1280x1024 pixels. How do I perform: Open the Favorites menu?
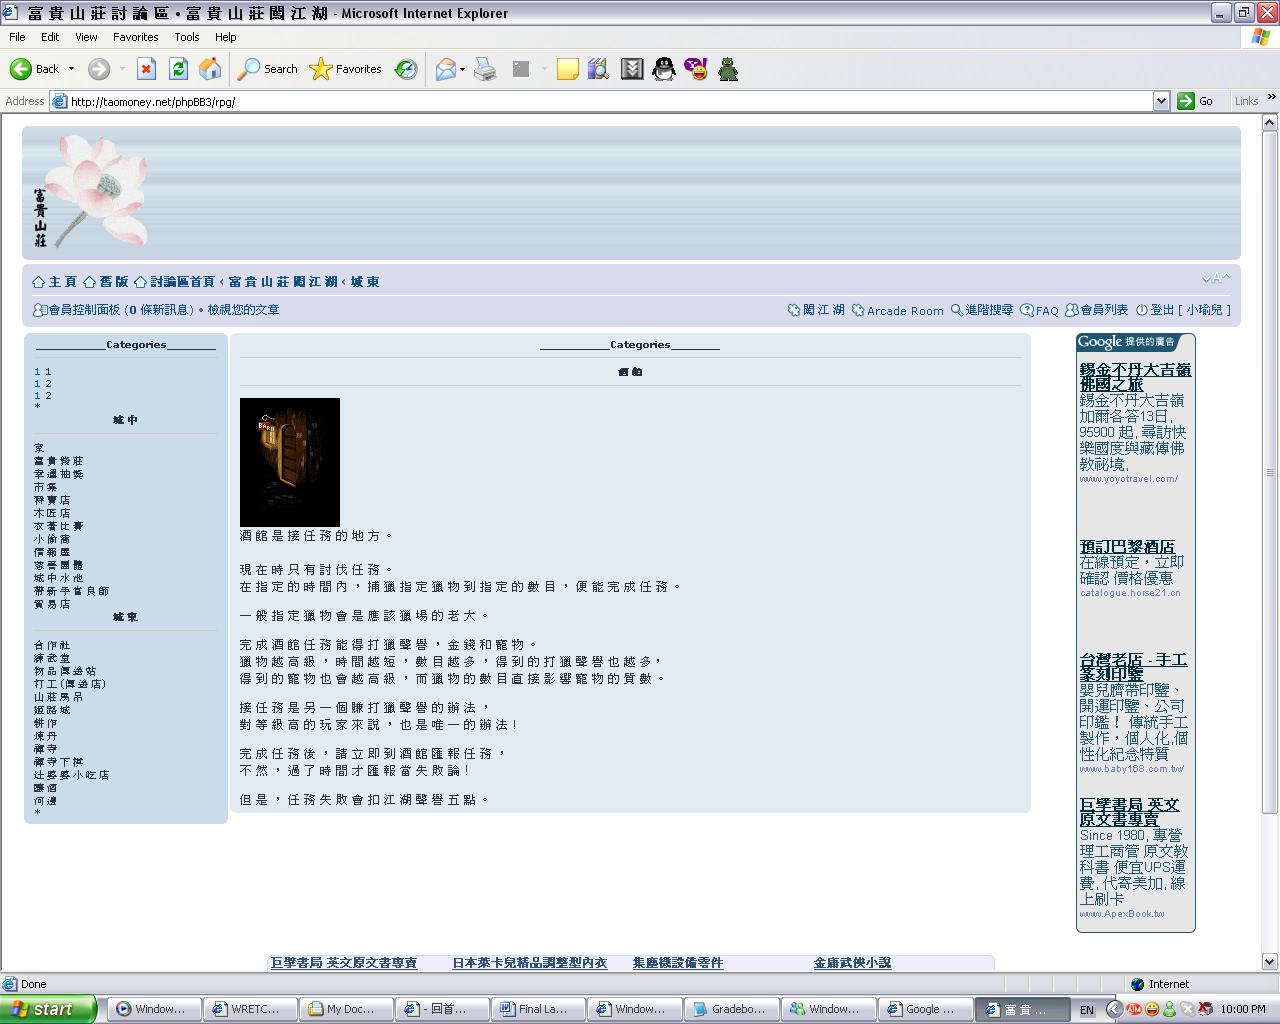(135, 37)
